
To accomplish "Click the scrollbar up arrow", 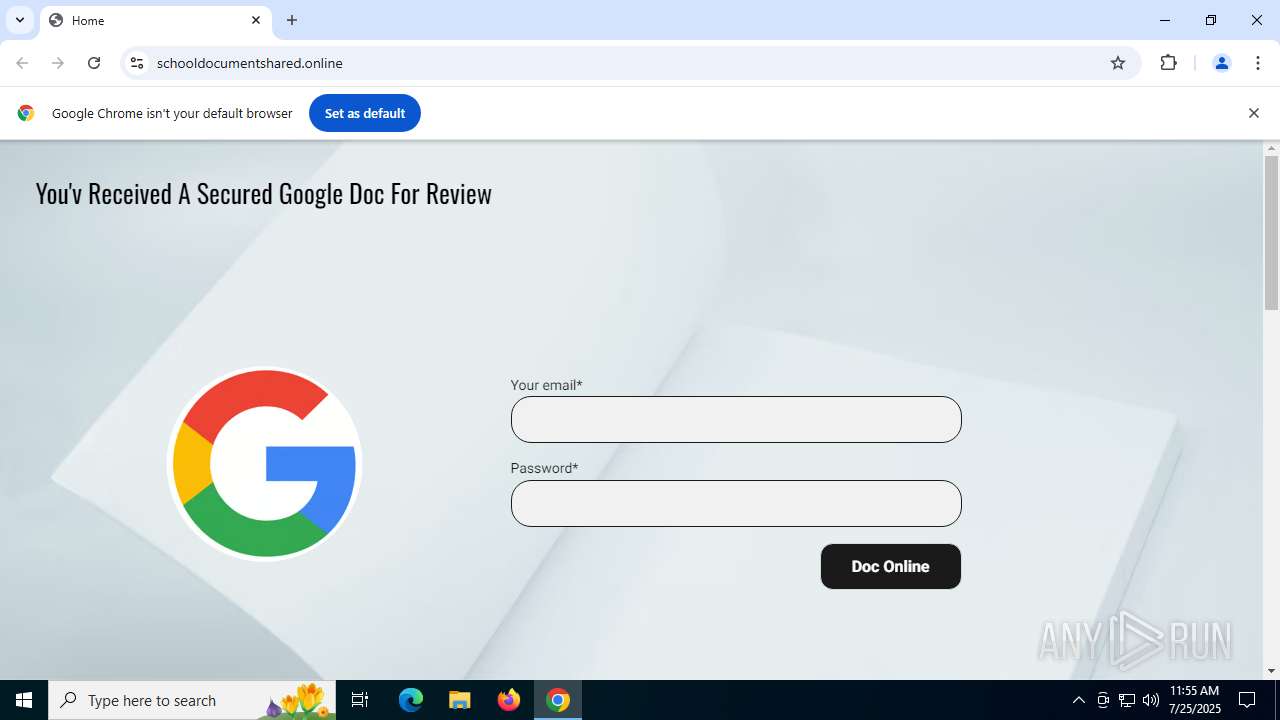I will click(x=1271, y=149).
